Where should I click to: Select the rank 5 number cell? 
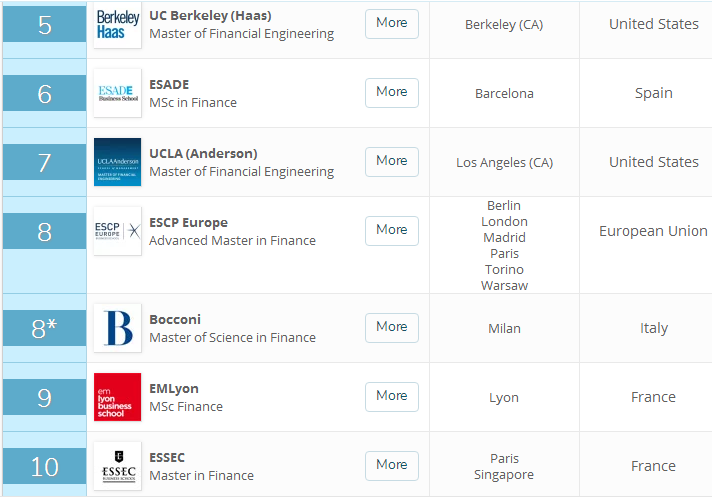click(x=44, y=25)
